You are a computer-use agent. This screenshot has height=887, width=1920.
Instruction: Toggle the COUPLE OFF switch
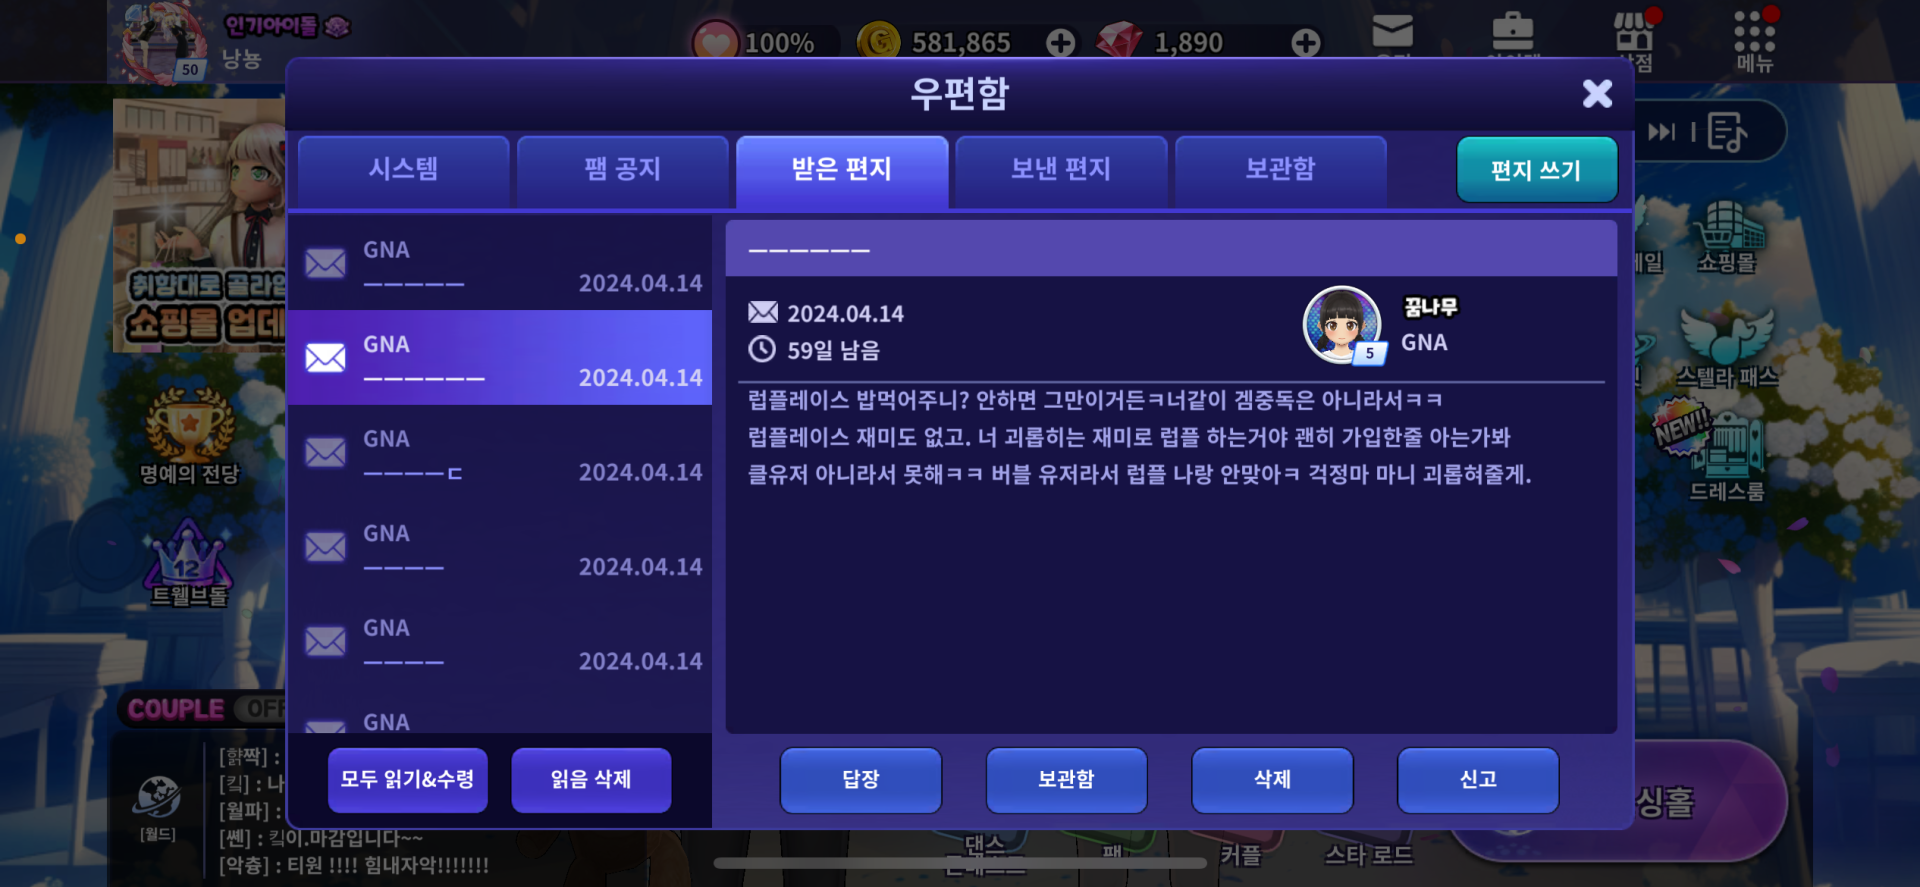click(x=205, y=709)
